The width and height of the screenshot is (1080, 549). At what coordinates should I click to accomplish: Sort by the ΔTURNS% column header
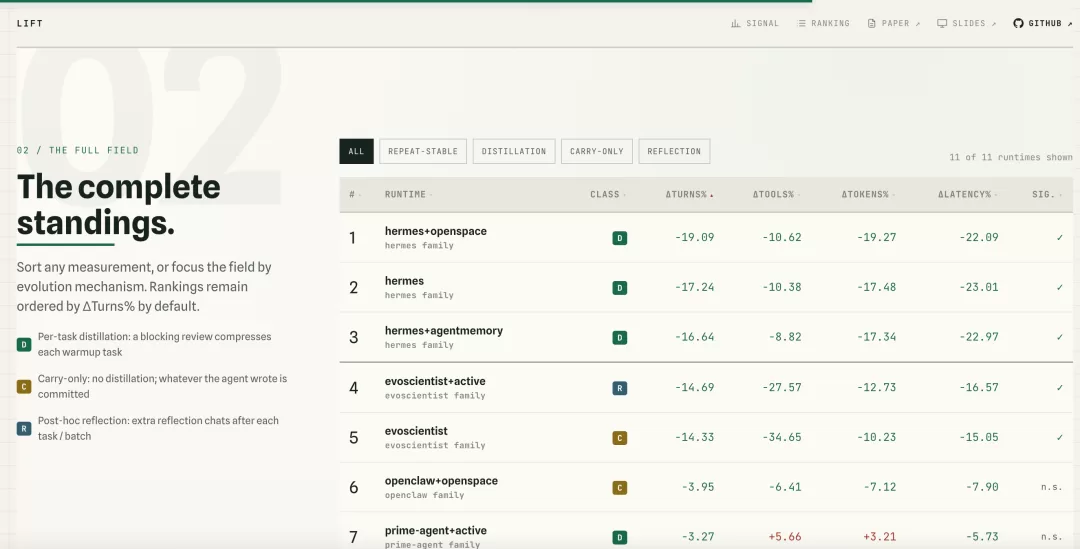689,195
